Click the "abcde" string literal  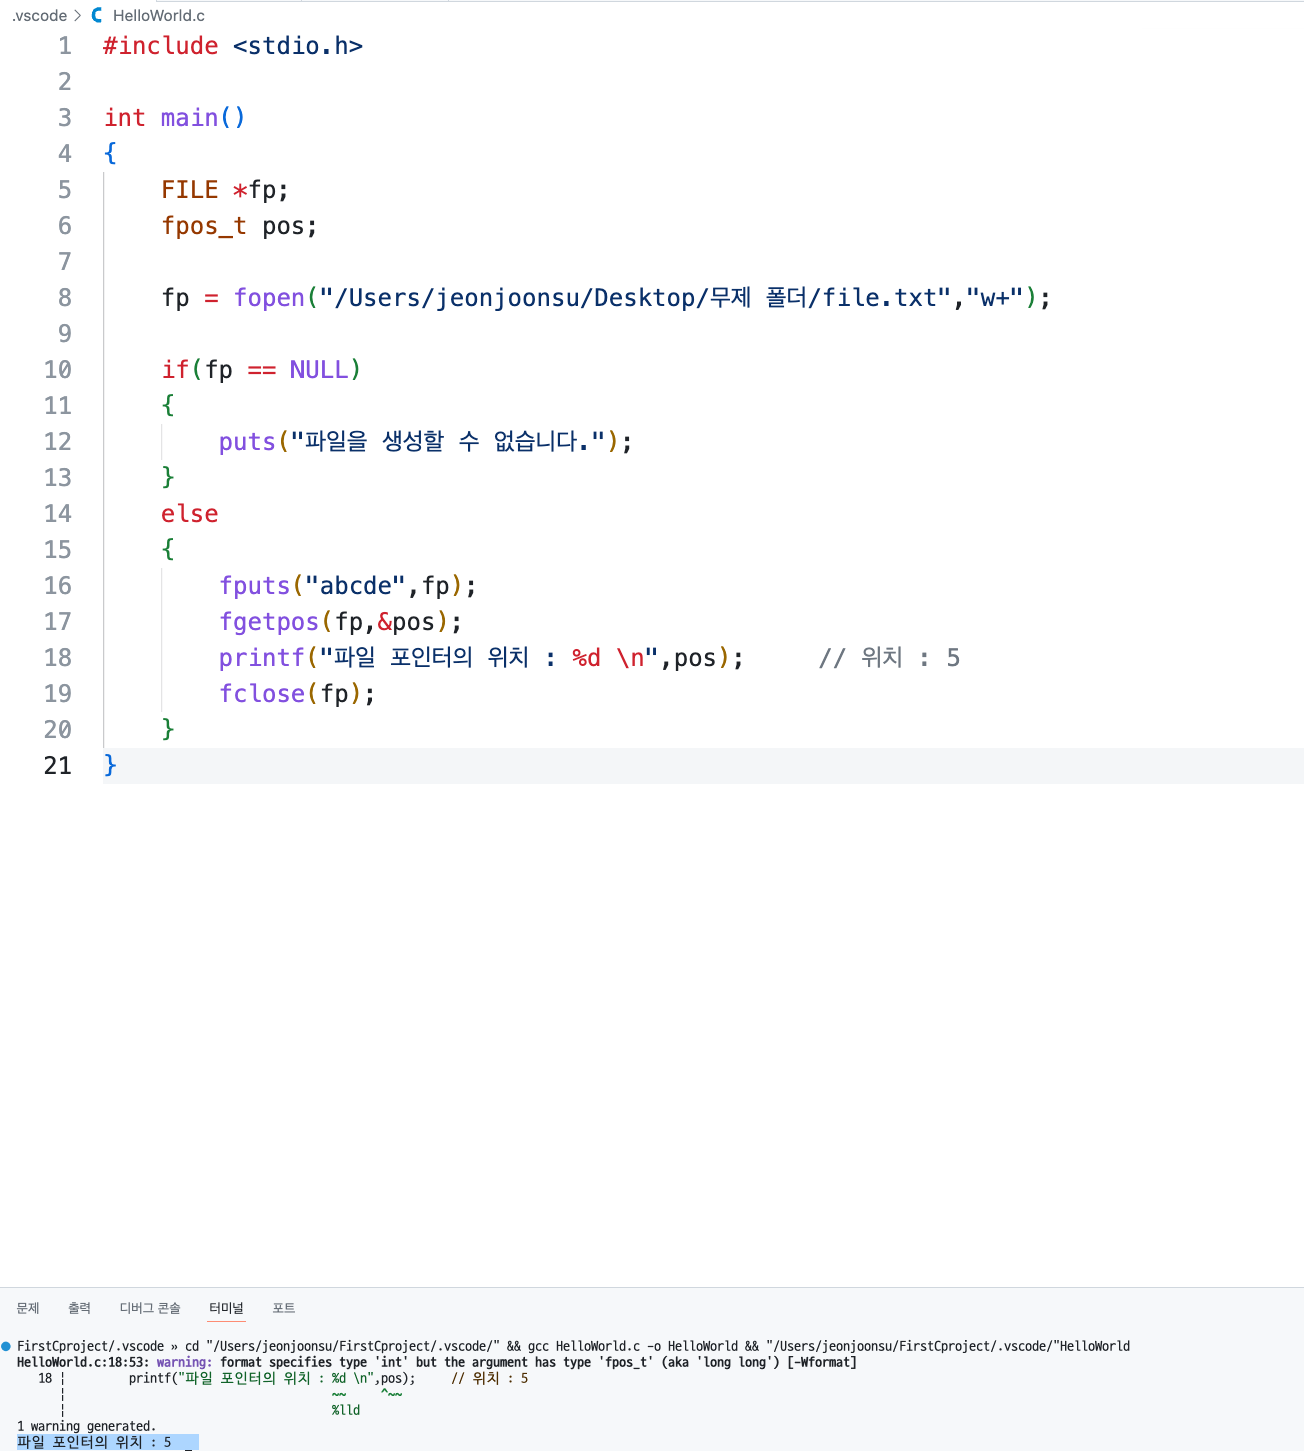point(355,586)
